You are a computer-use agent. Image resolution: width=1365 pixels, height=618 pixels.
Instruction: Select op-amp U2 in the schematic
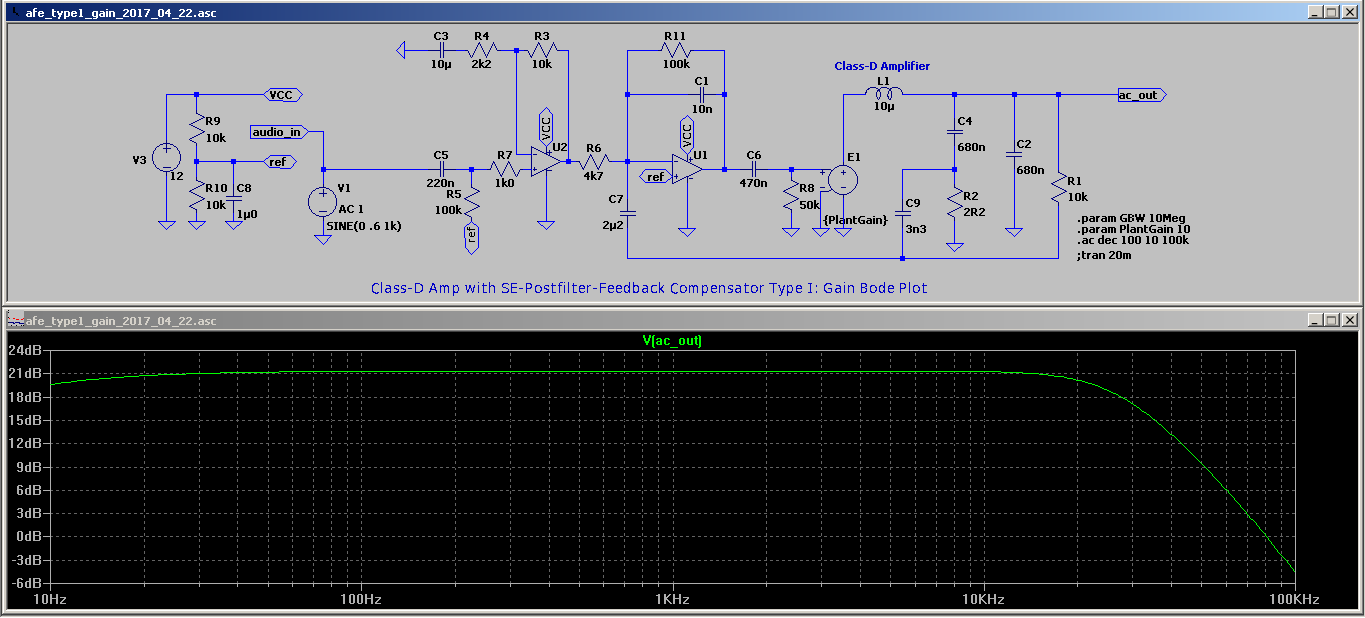(x=545, y=160)
